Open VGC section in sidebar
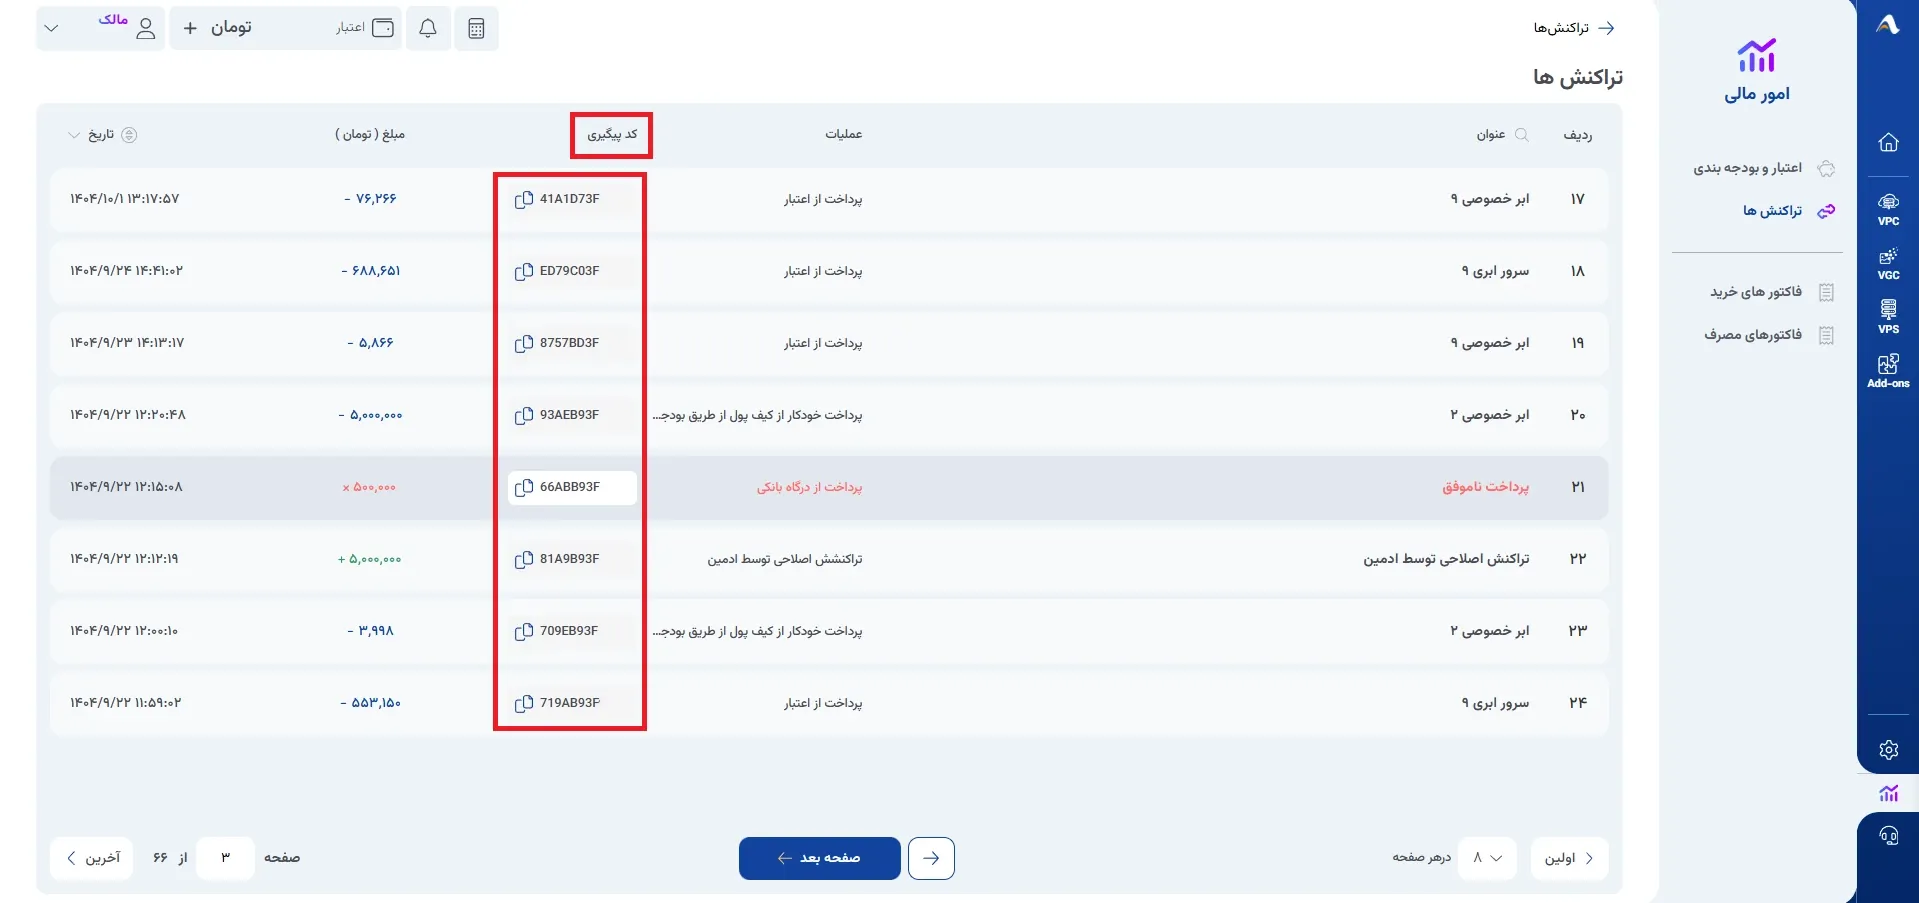 (1888, 264)
